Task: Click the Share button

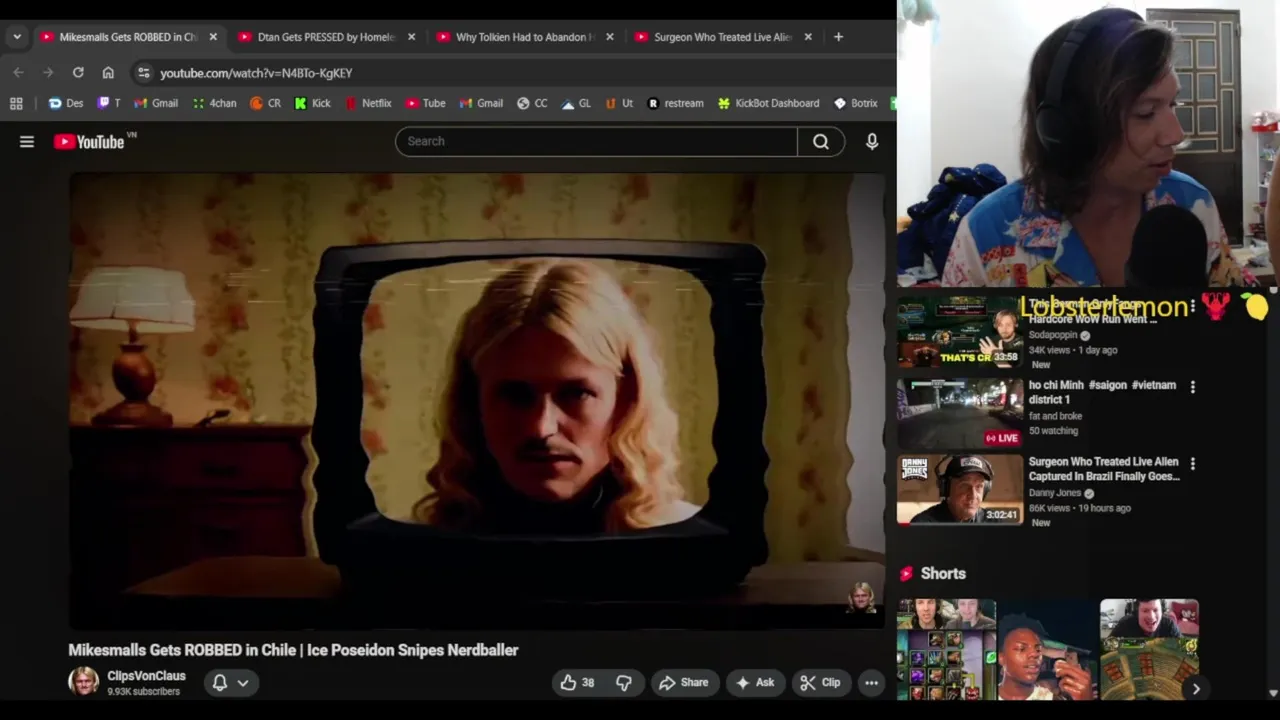Action: point(684,682)
